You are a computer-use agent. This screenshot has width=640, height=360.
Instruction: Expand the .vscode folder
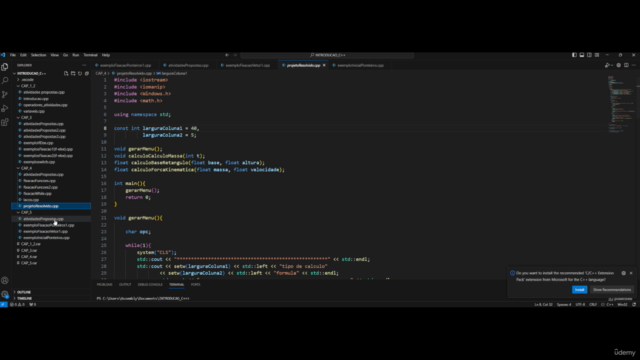tap(26, 80)
